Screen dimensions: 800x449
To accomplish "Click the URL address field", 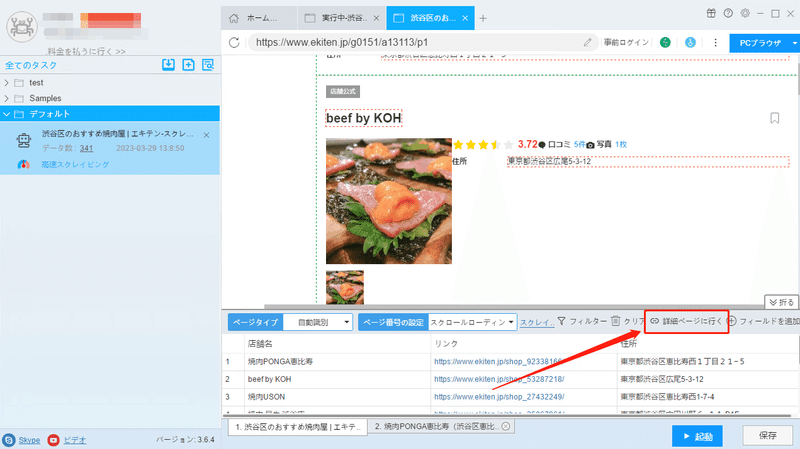I will click(x=421, y=42).
